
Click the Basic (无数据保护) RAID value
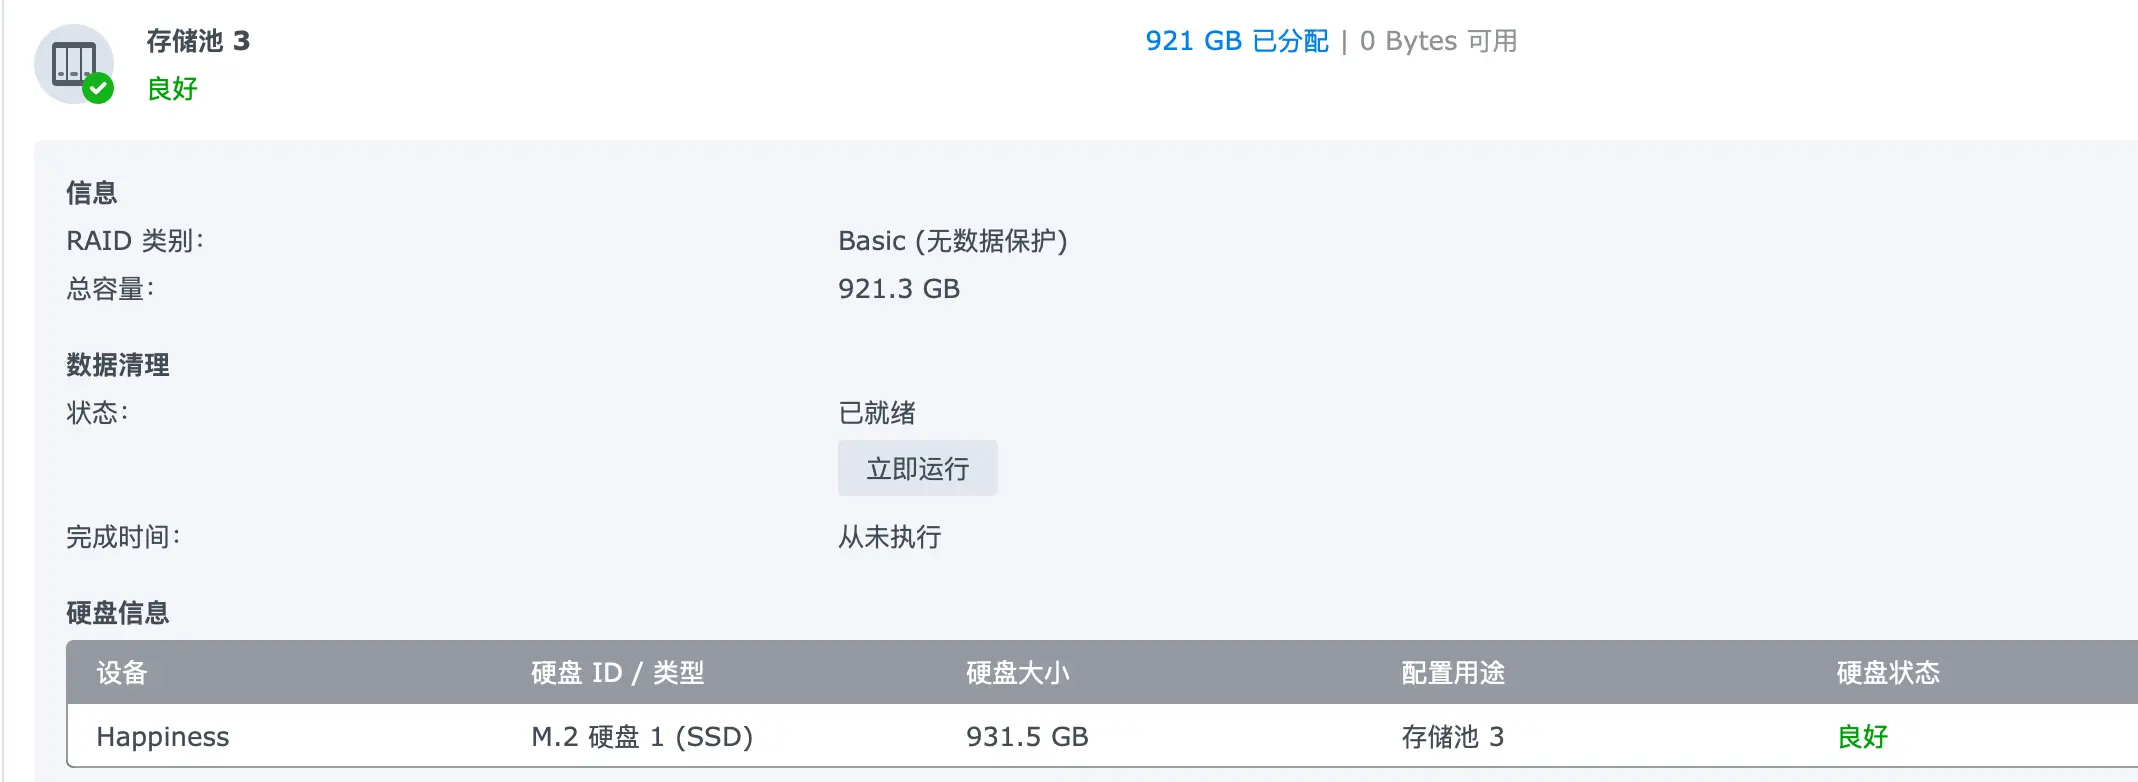(952, 241)
